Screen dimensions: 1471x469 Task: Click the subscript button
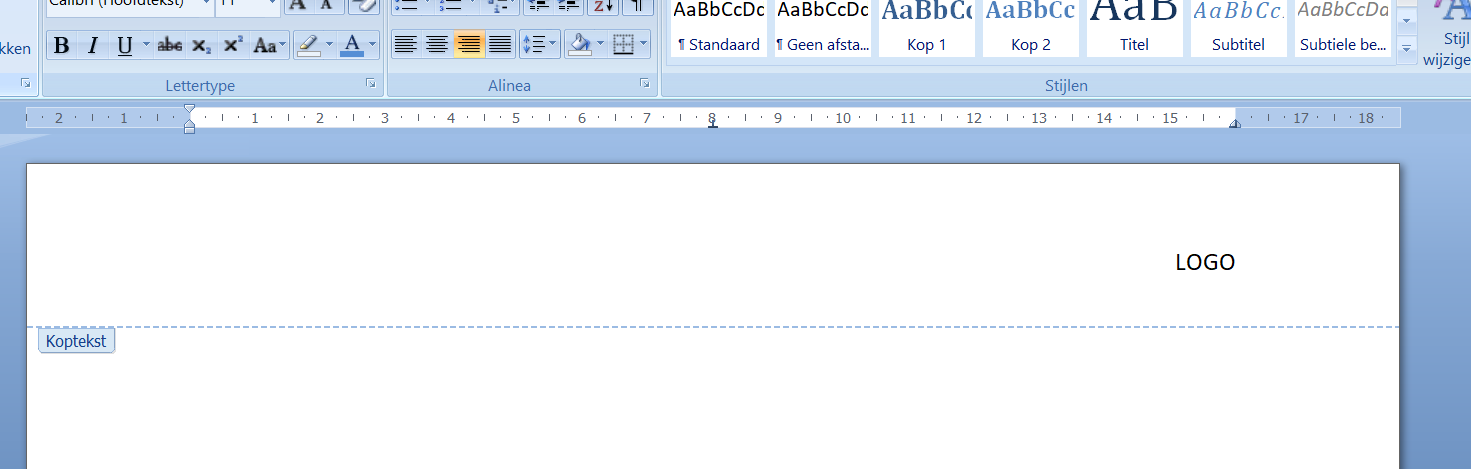pyautogui.click(x=201, y=45)
